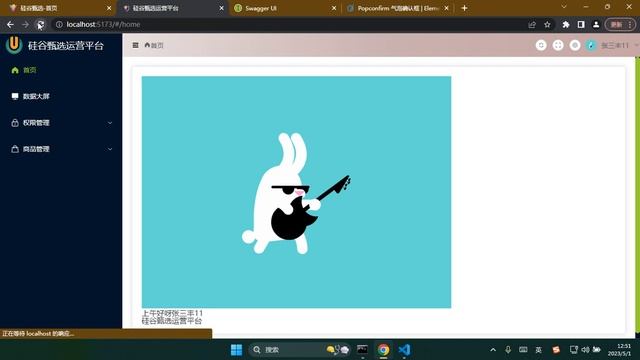Click the 英 input language indicator

539,350
